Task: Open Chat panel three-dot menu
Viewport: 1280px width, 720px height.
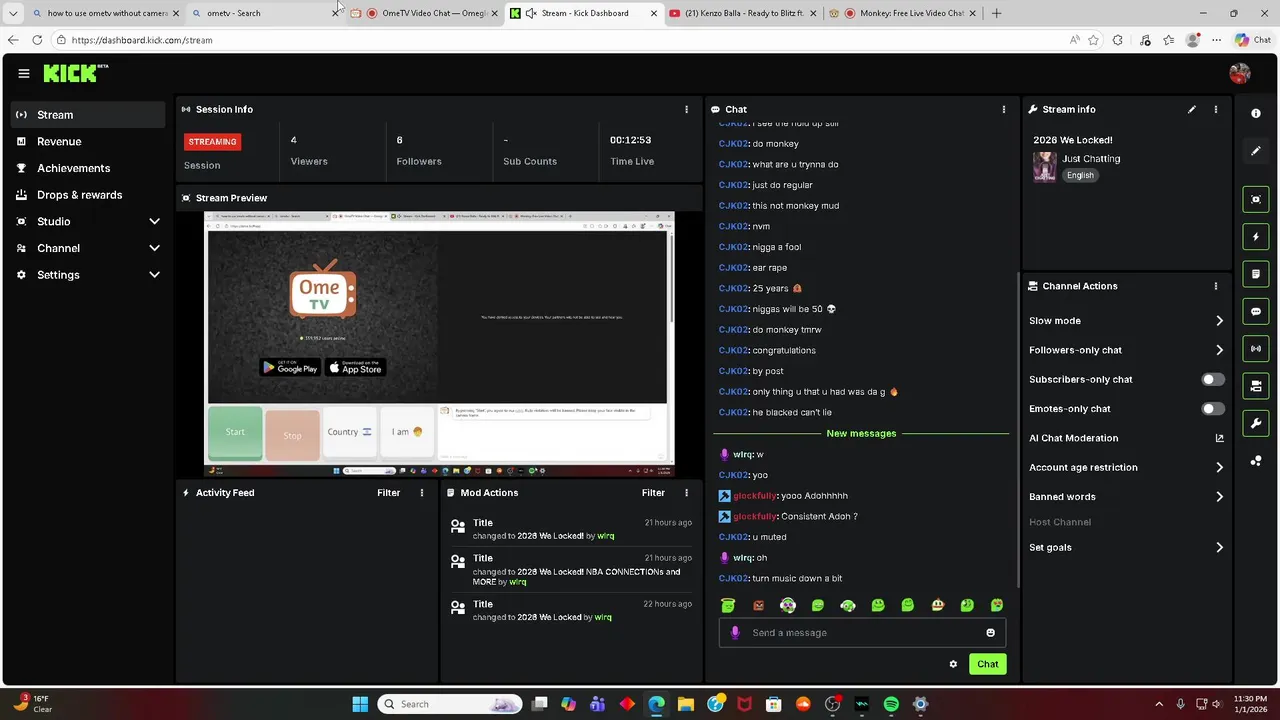Action: pos(1004,109)
